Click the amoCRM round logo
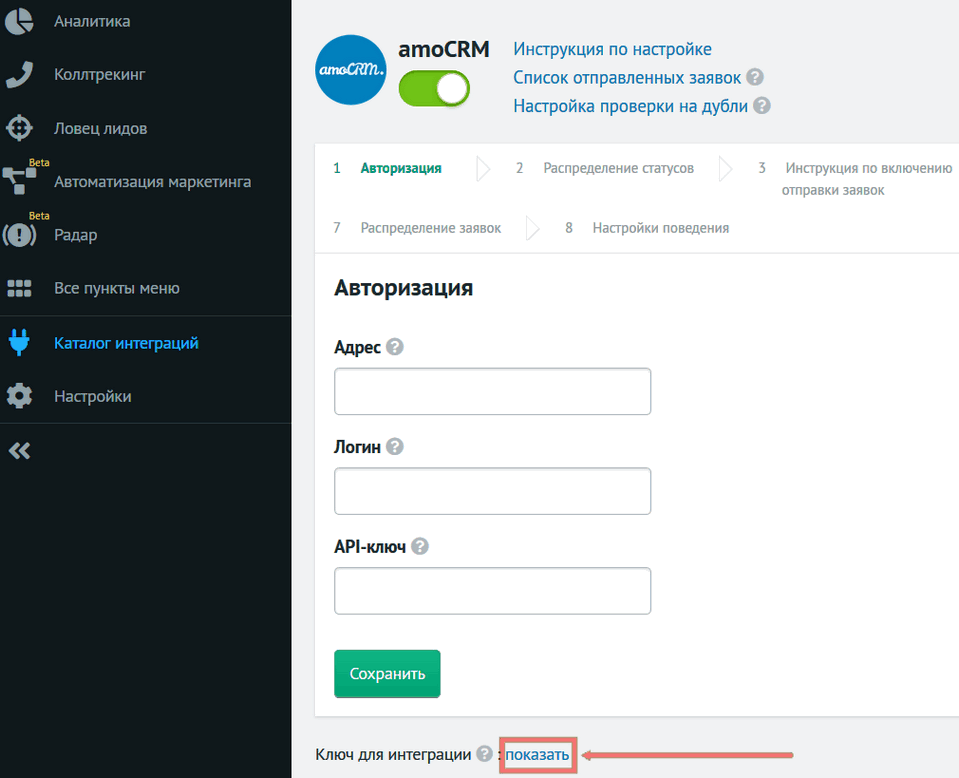Viewport: 959px width, 778px height. (351, 70)
